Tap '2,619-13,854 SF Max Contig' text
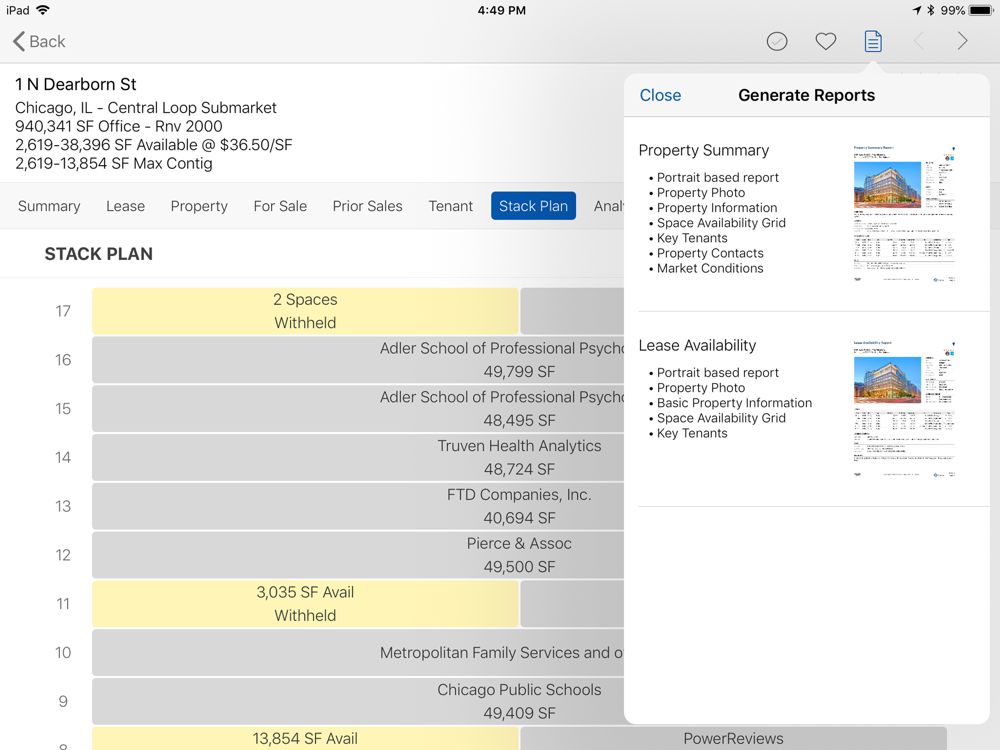 coord(114,163)
